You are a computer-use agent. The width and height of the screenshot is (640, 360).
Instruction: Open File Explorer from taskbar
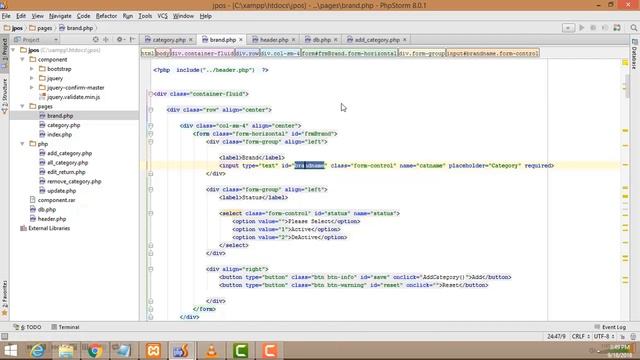coord(66,351)
